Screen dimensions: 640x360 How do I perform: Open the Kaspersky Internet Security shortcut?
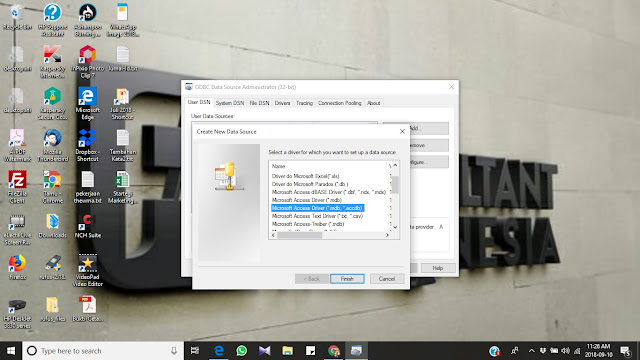[52, 61]
